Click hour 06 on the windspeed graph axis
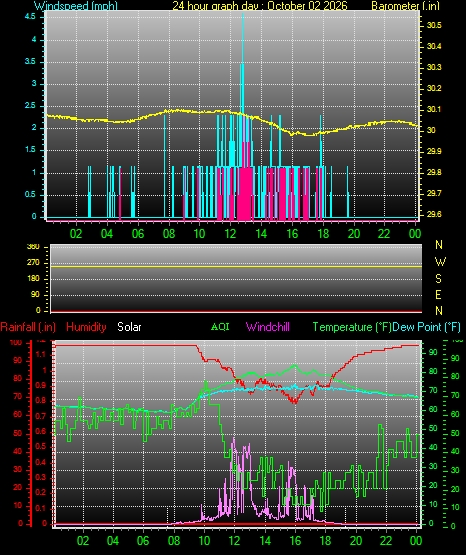Image resolution: width=466 pixels, height=555 pixels. point(138,234)
